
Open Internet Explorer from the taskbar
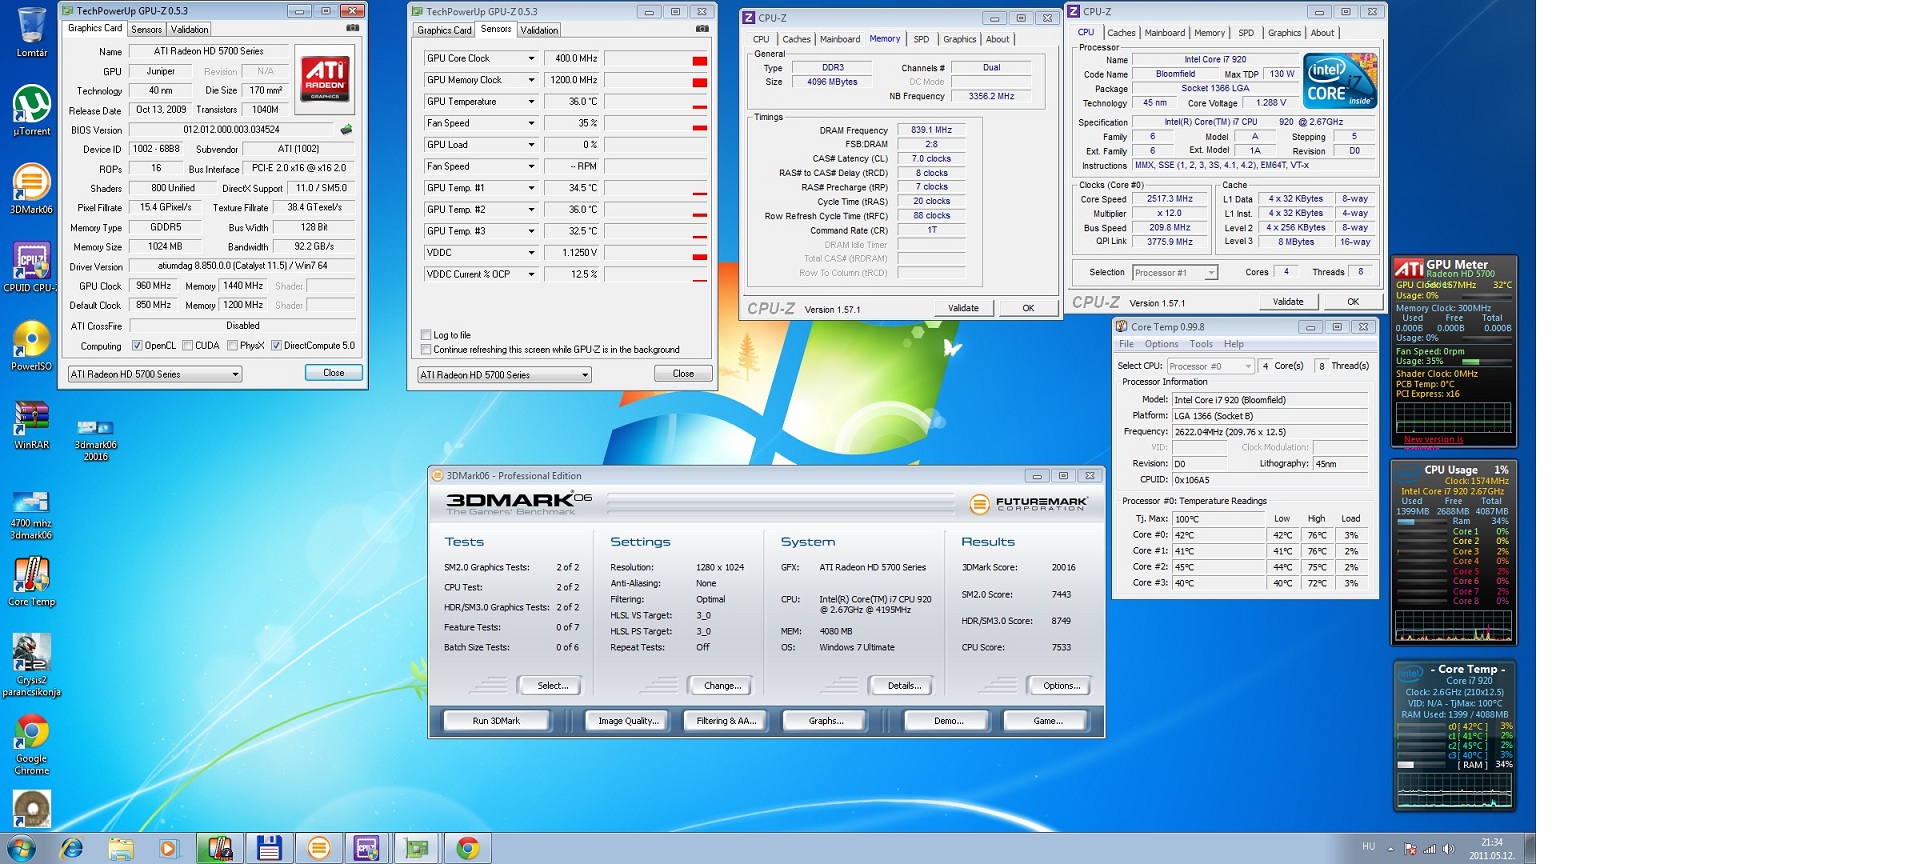[72, 849]
